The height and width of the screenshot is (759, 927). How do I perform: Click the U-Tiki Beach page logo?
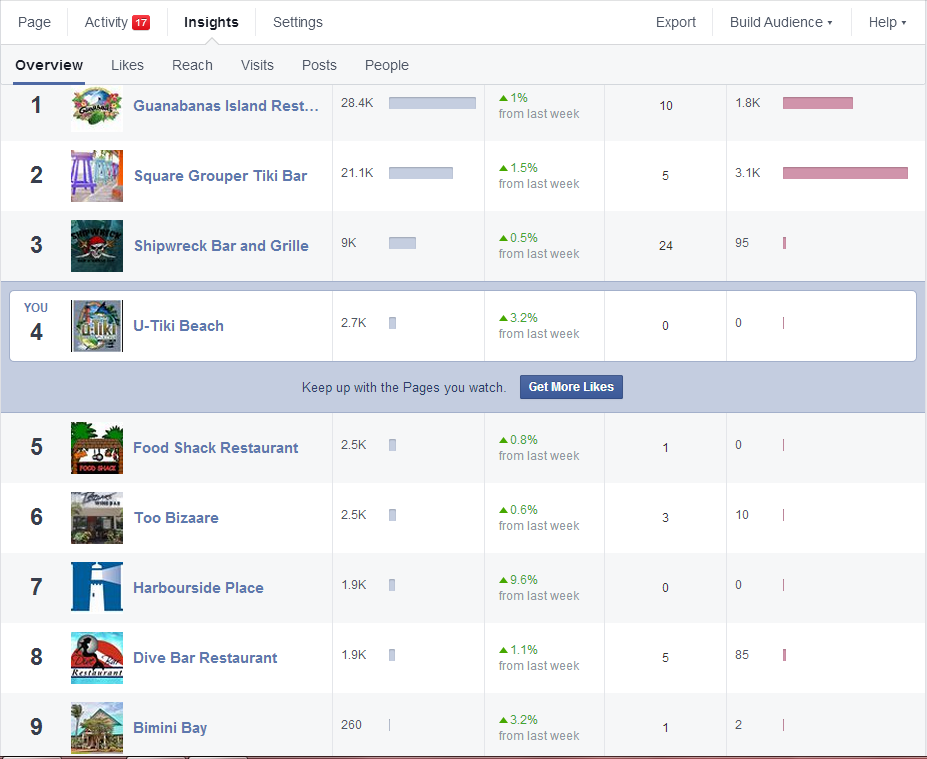coord(97,326)
